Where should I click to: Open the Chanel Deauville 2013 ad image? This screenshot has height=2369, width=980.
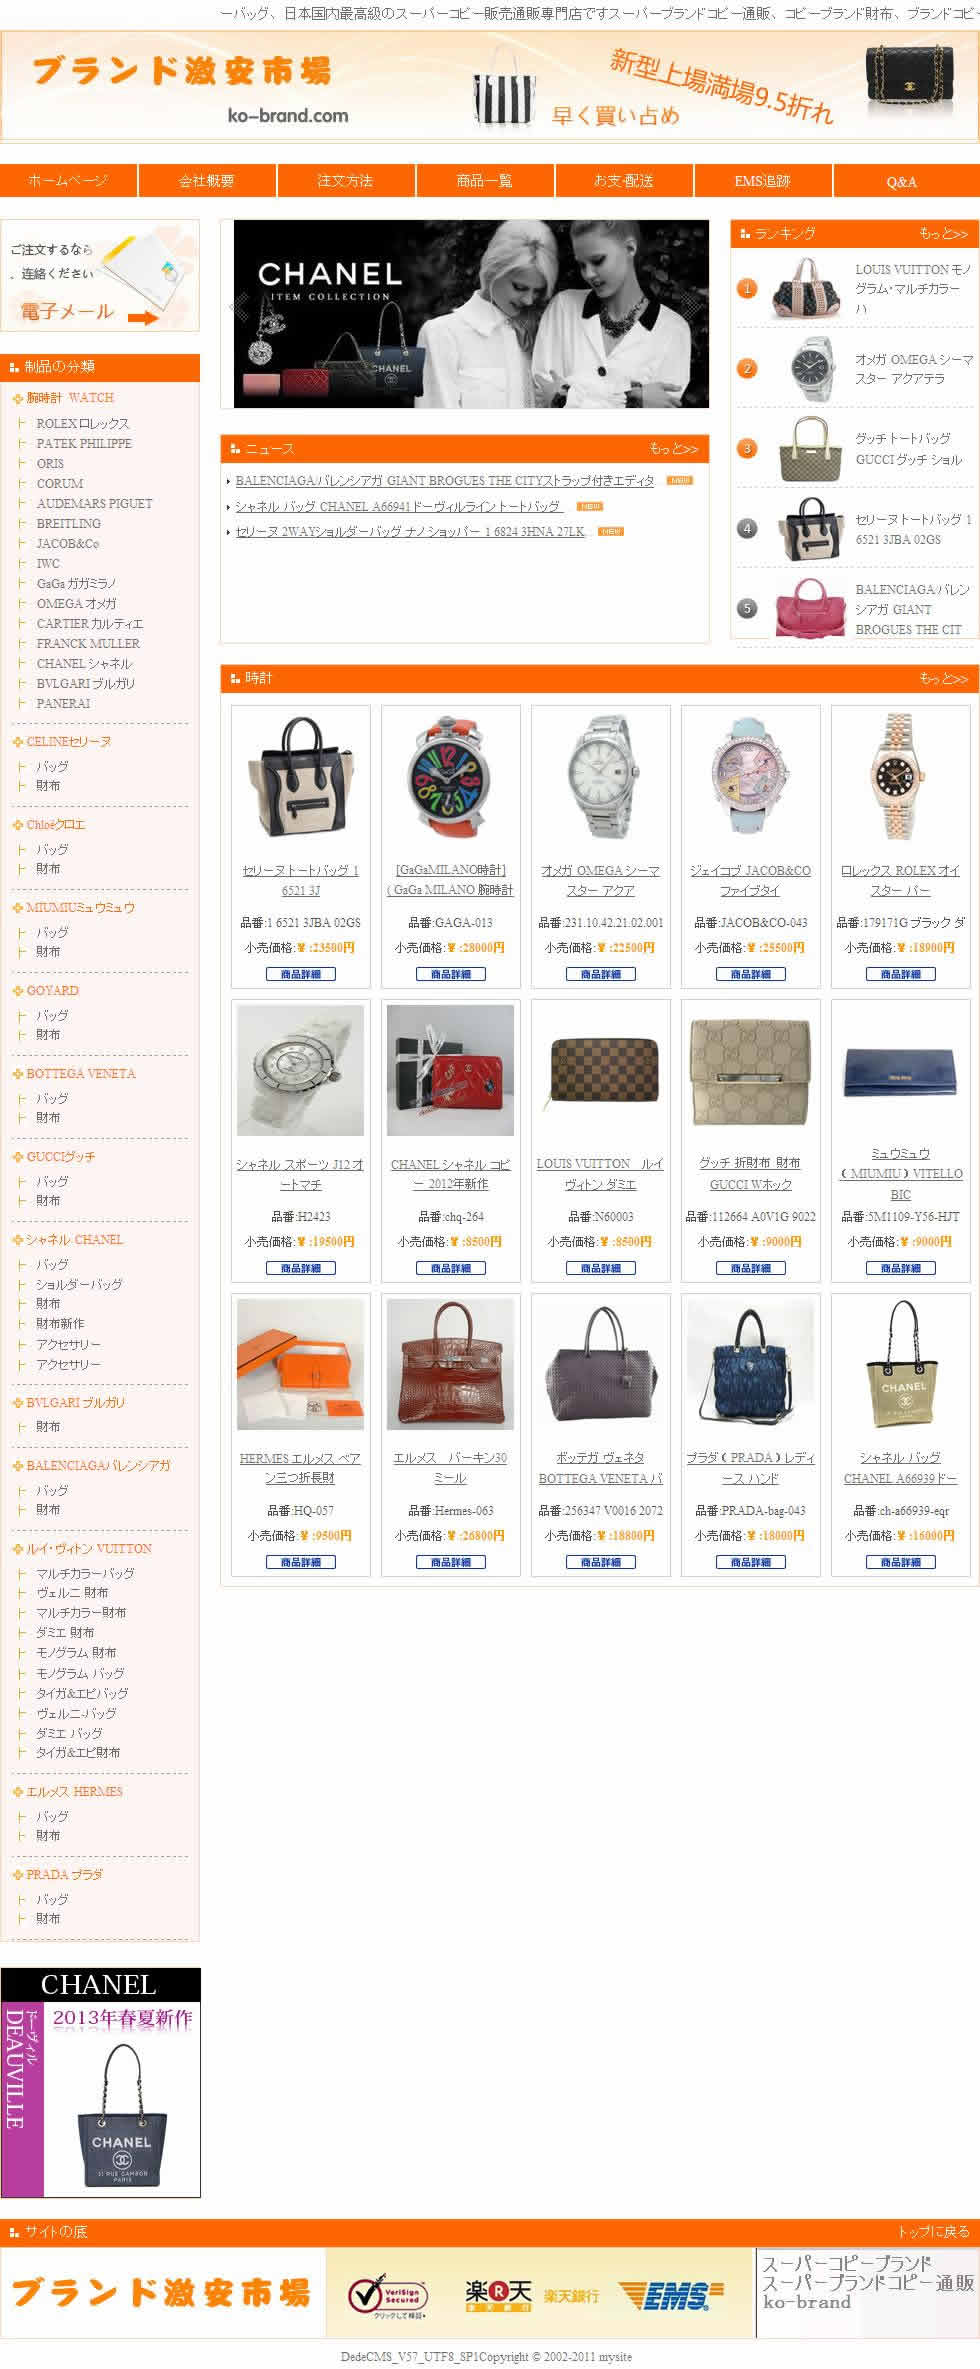click(100, 2082)
